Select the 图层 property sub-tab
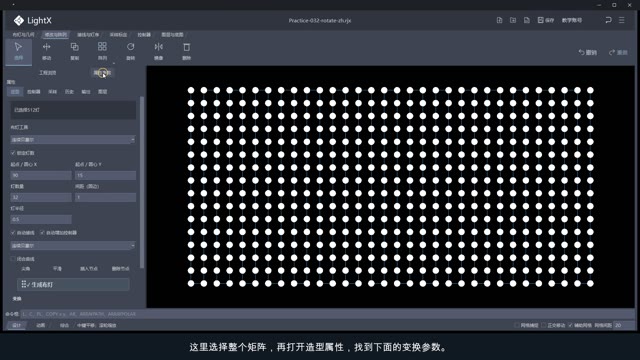This screenshot has width=640, height=360. click(102, 92)
